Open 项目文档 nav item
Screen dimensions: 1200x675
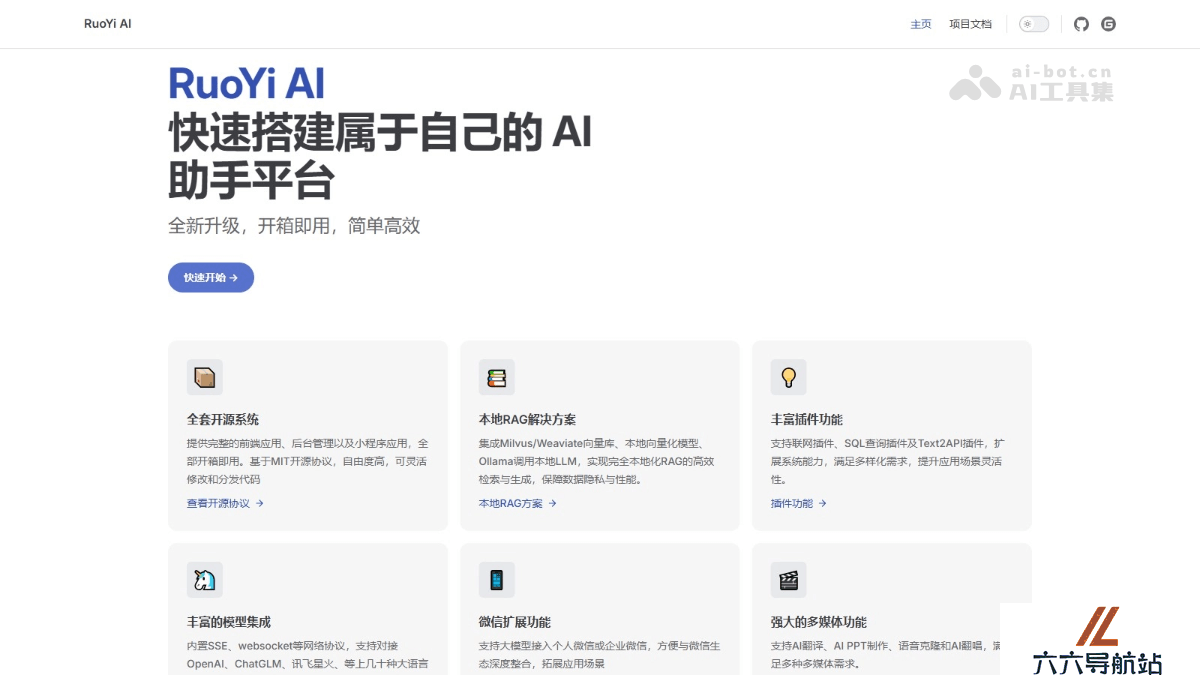(970, 24)
